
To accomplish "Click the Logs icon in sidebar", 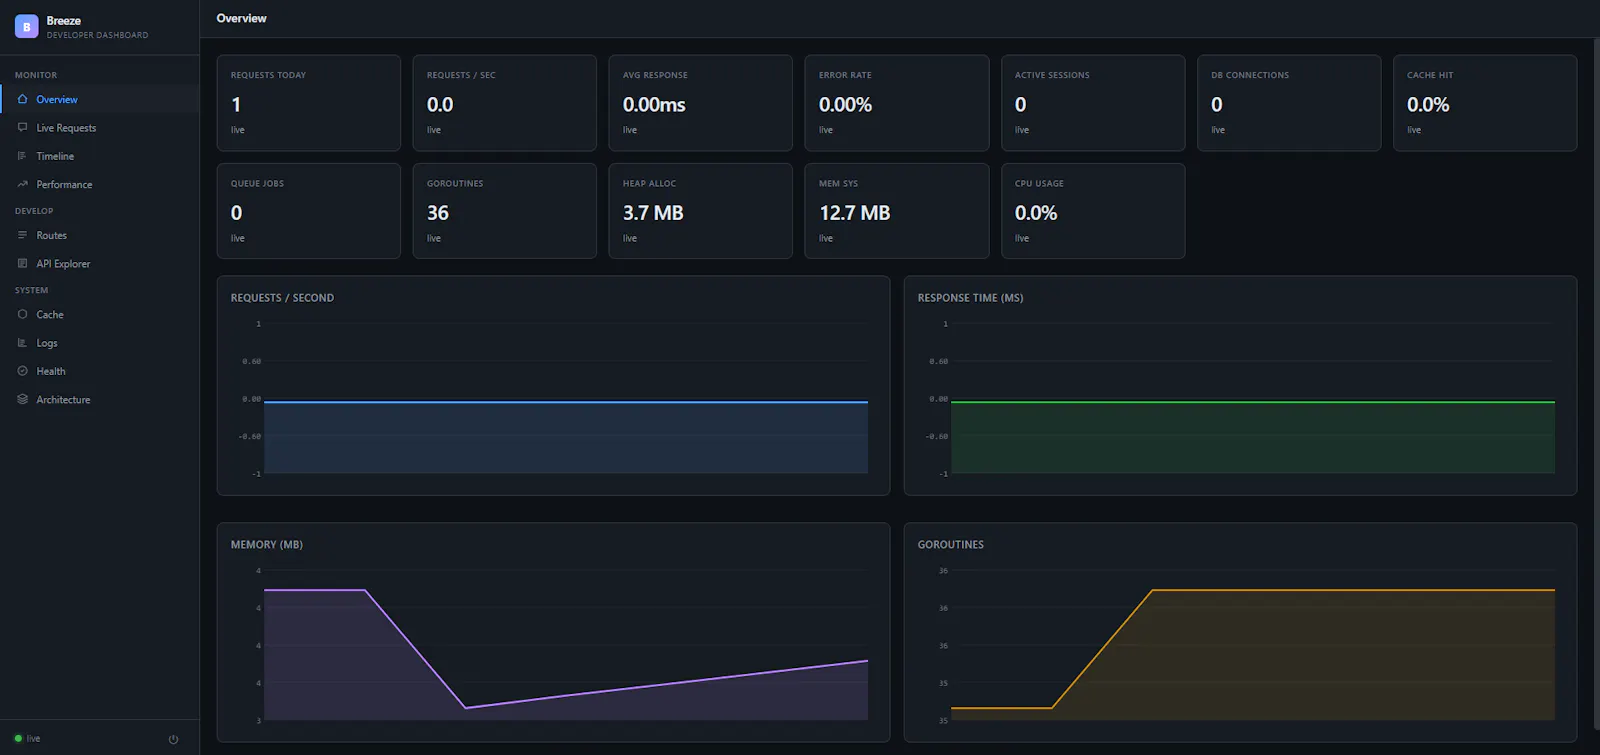I will (22, 343).
